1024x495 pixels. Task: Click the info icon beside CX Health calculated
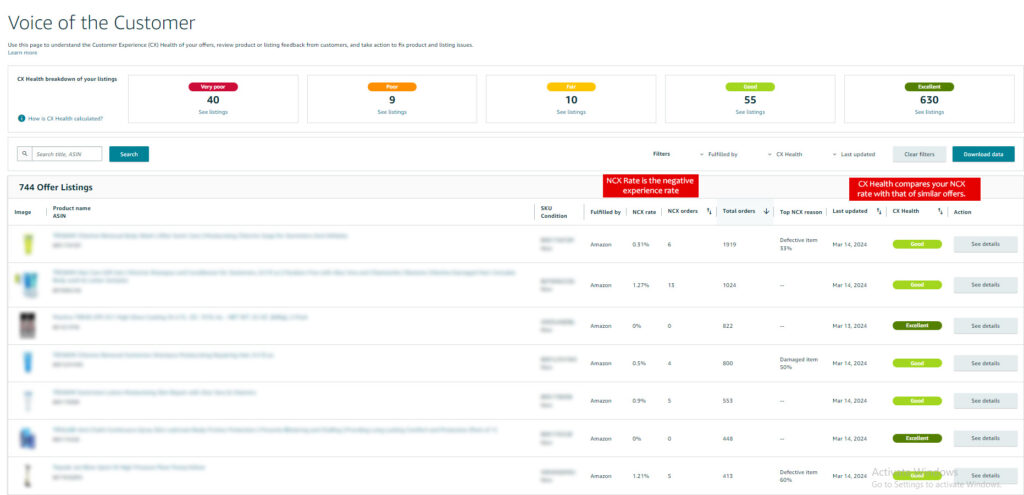pos(21,118)
